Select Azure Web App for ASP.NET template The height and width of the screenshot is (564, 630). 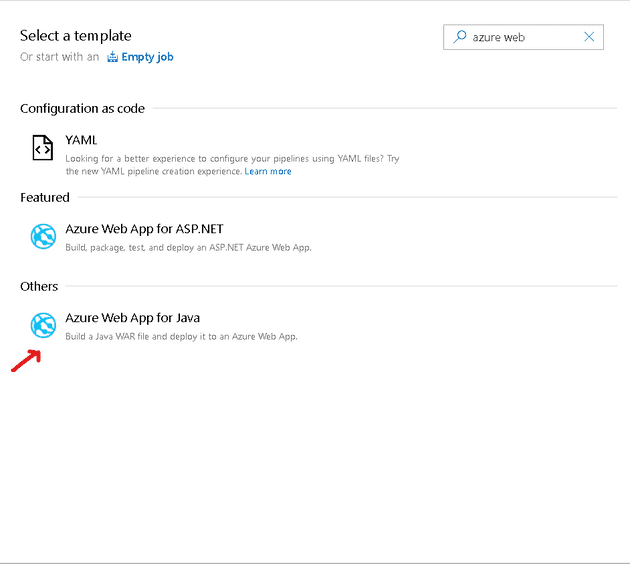(x=144, y=229)
